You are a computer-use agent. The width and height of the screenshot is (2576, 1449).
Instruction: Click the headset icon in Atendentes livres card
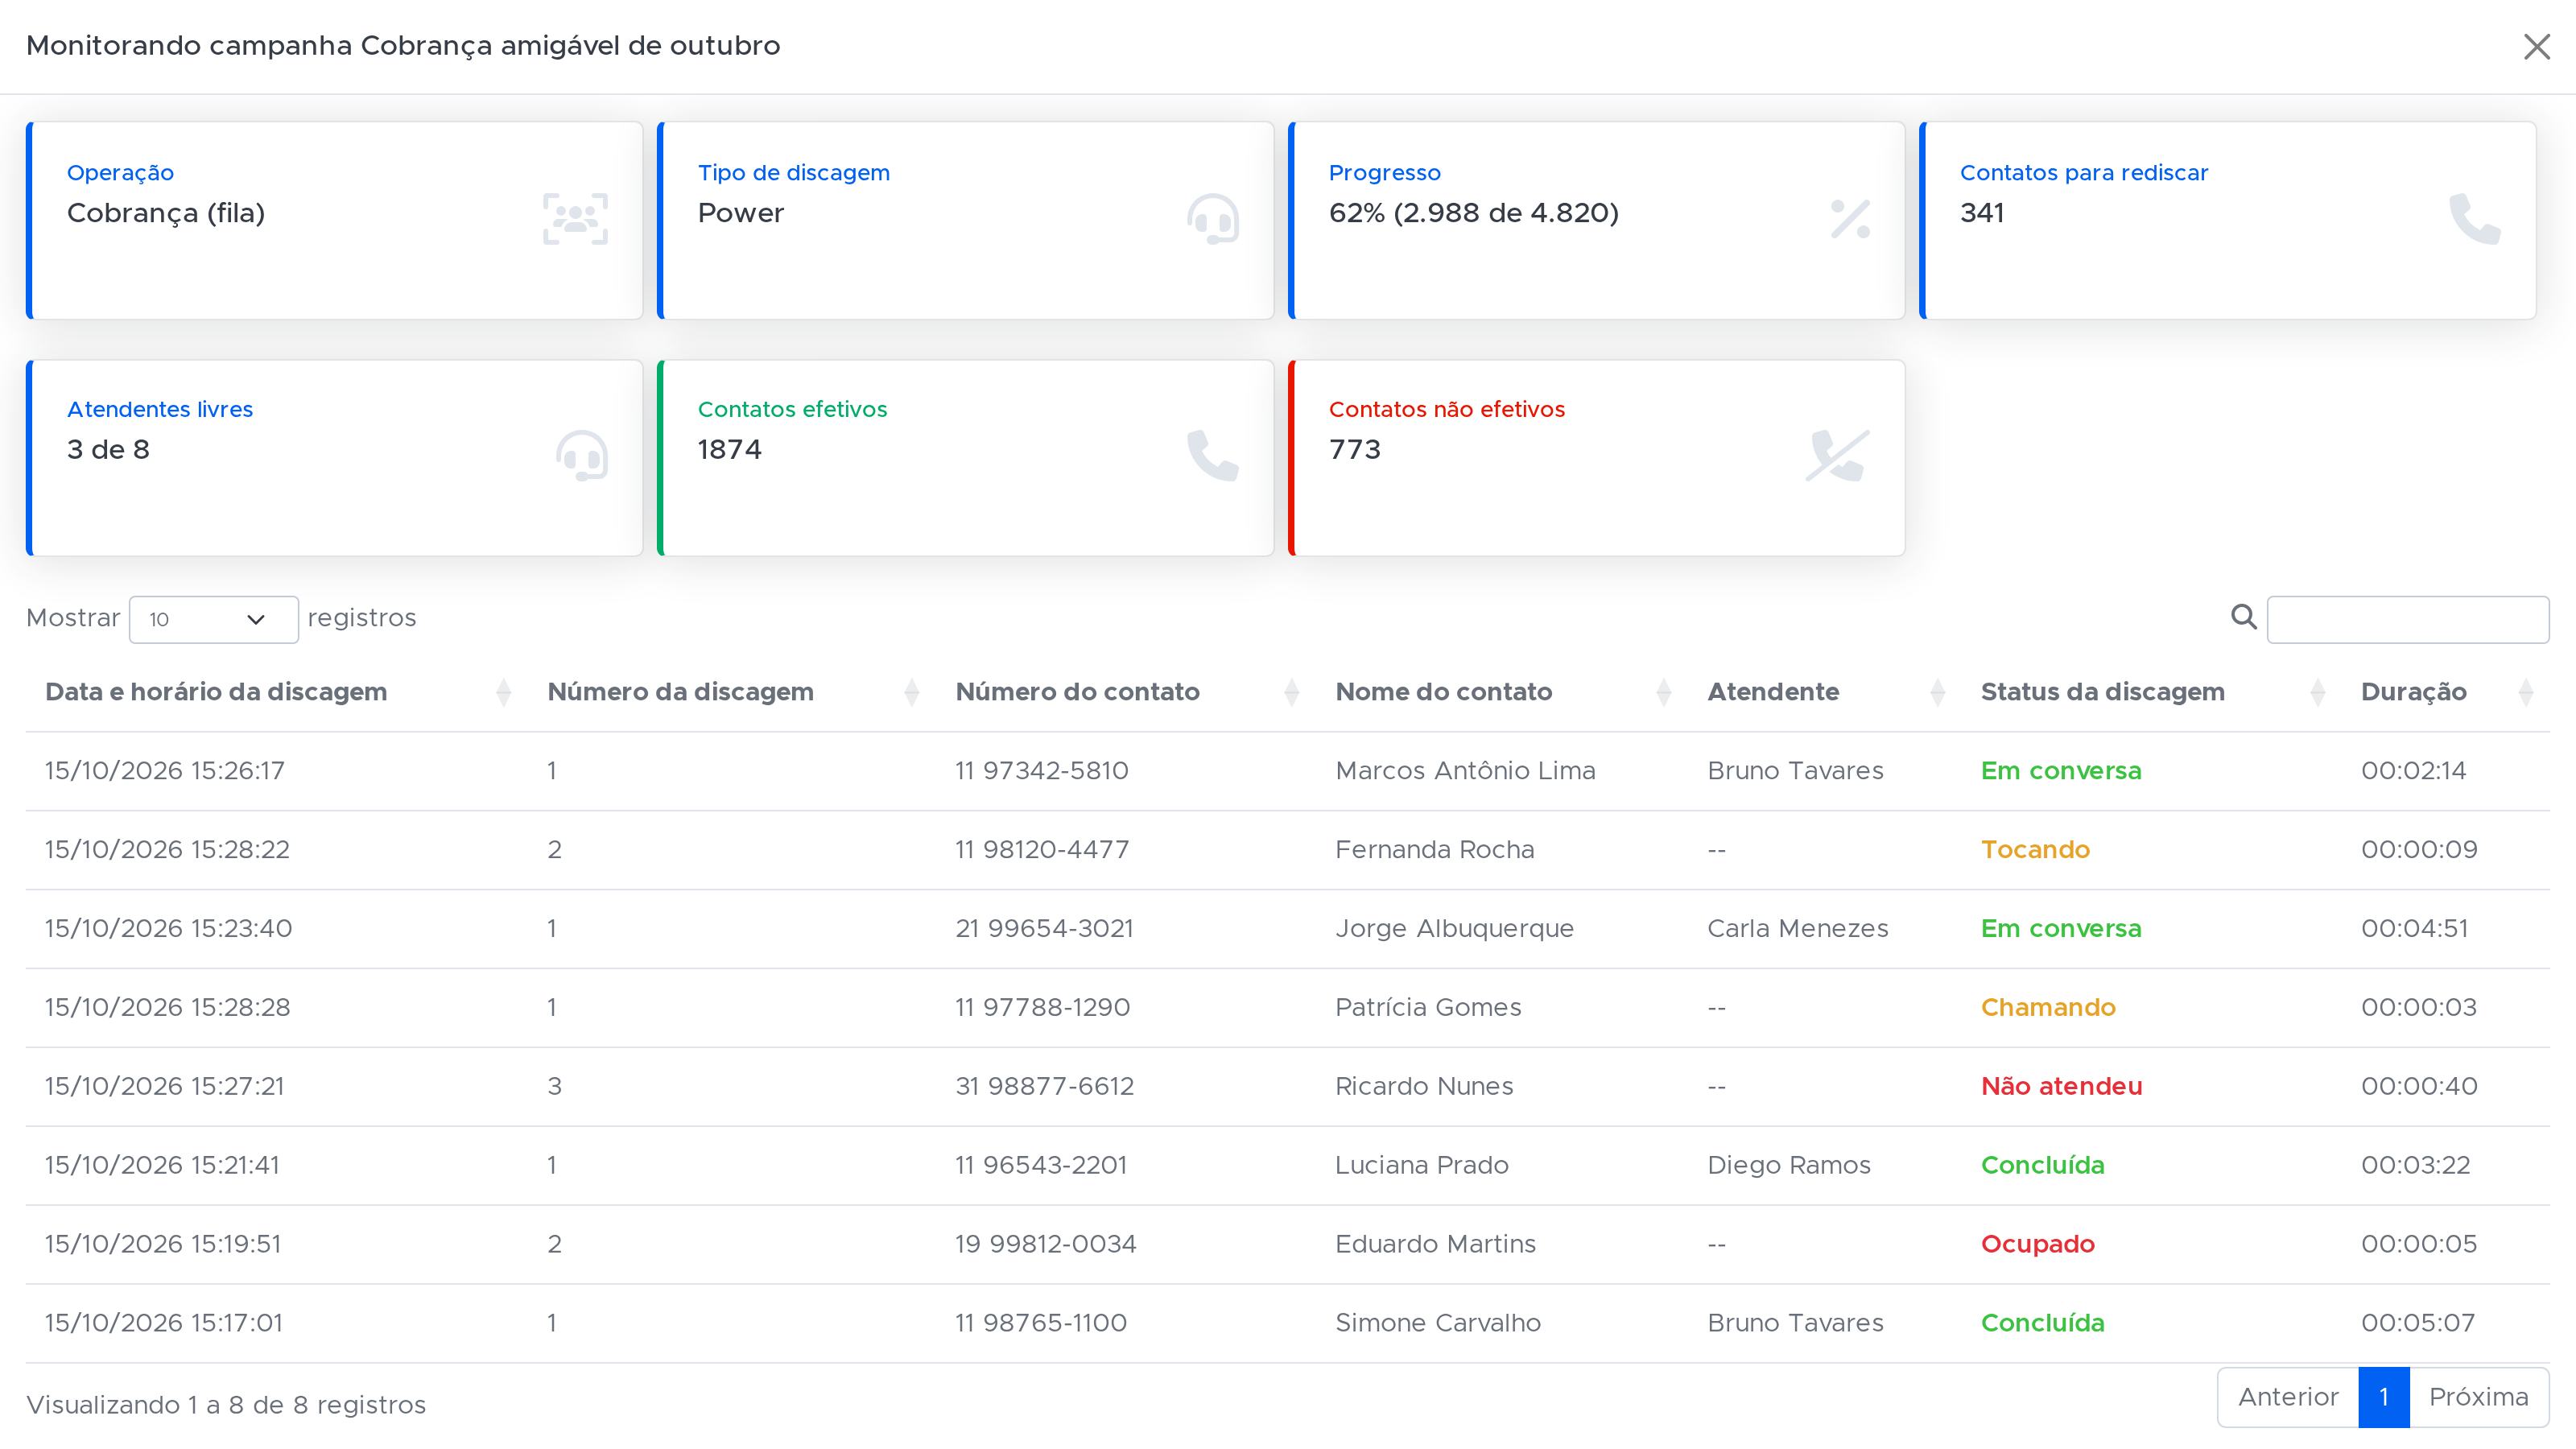pos(582,456)
